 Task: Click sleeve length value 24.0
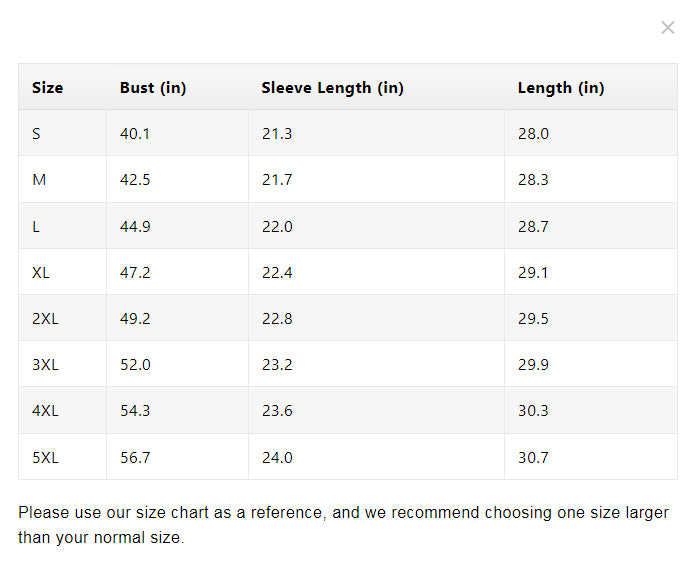click(x=277, y=457)
